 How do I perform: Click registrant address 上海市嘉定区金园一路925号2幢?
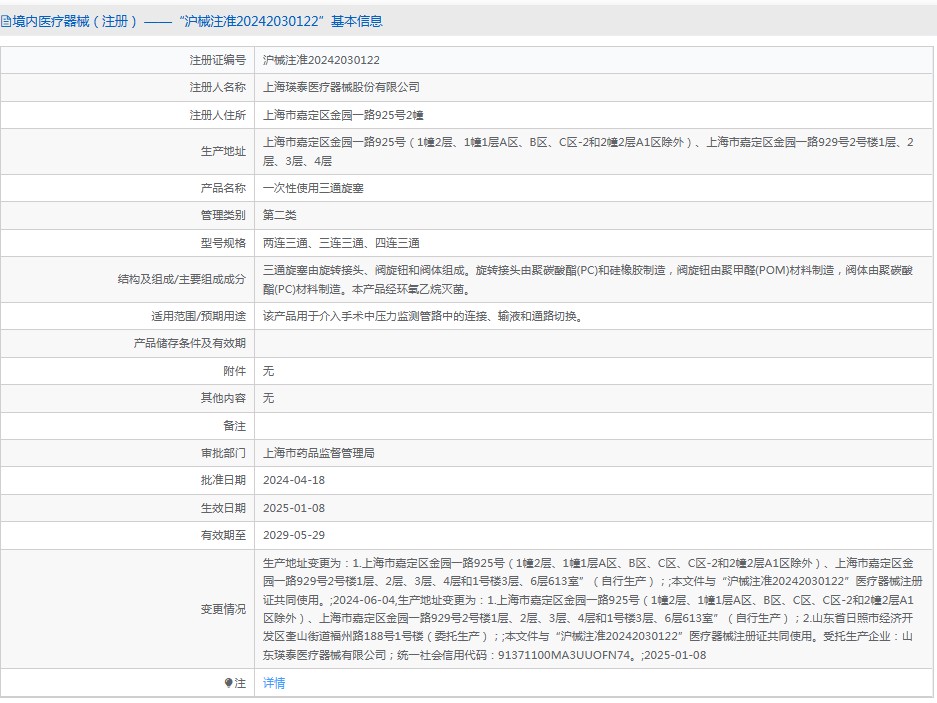tap(343, 115)
